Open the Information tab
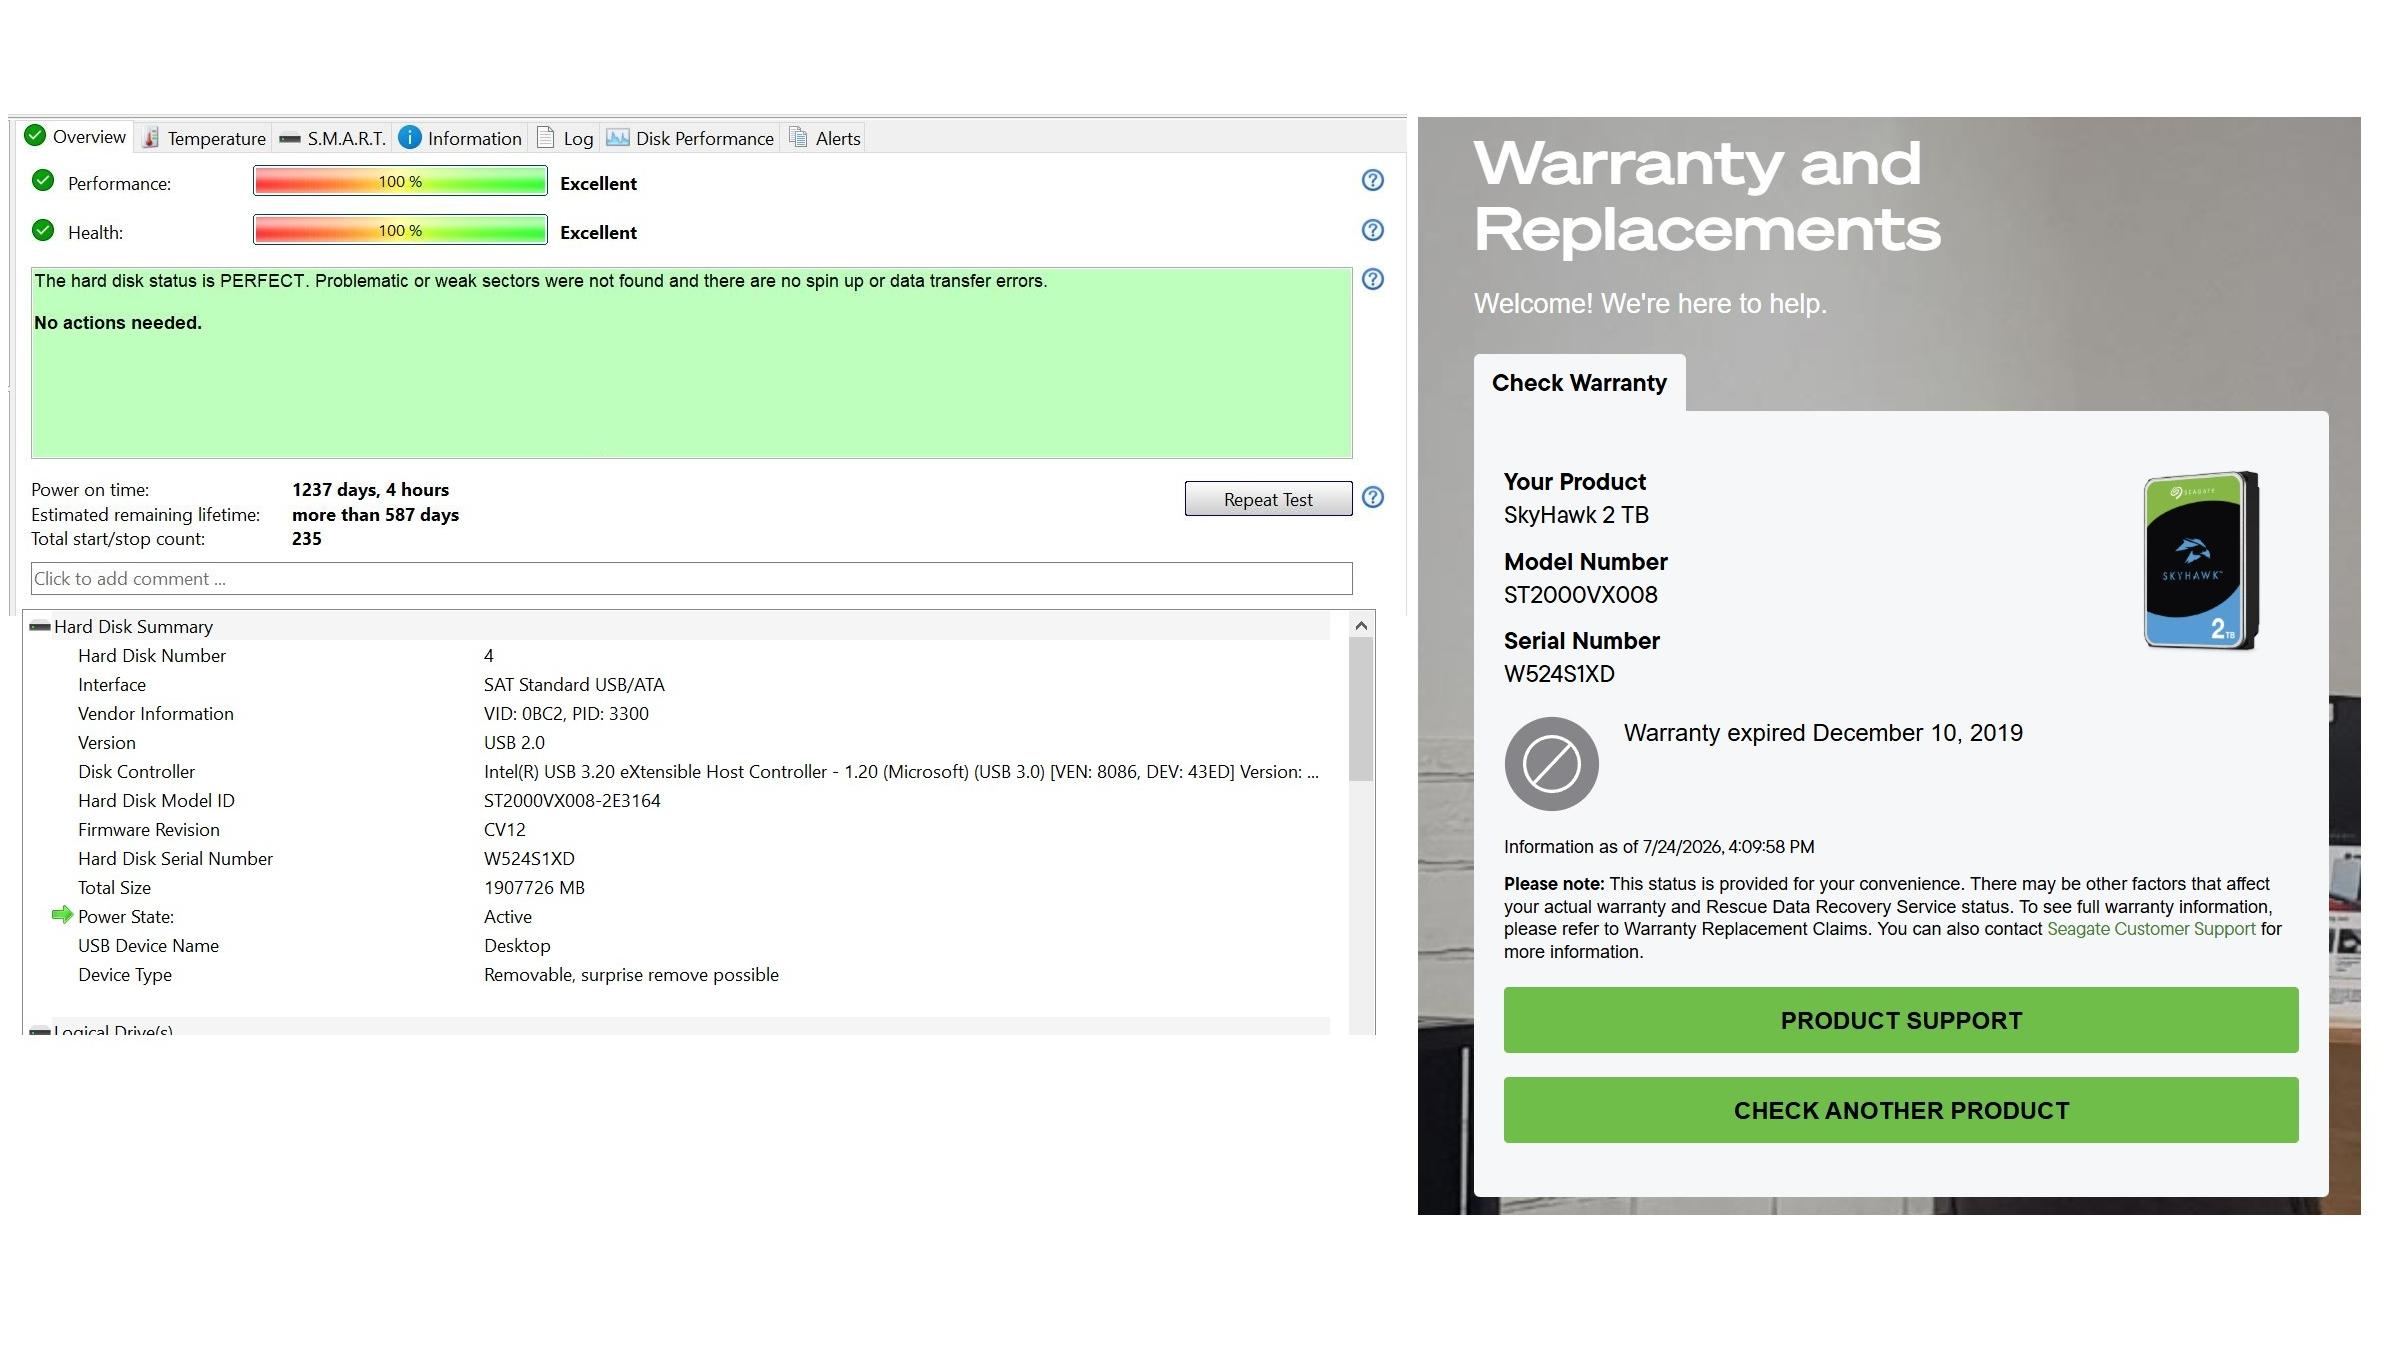Image resolution: width=2393 pixels, height=1346 pixels. point(461,138)
